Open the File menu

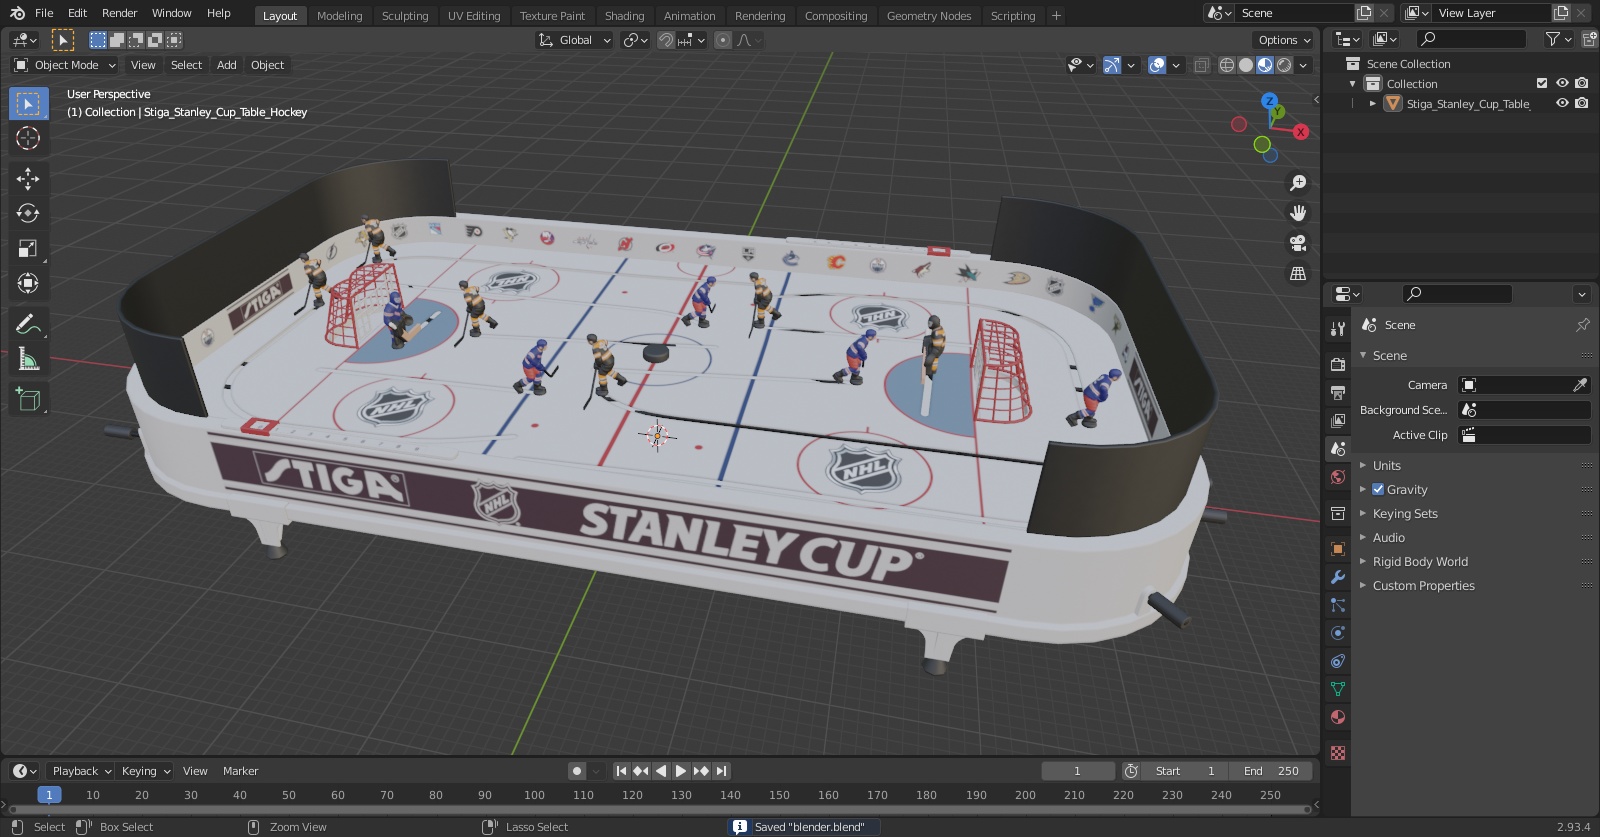click(44, 13)
